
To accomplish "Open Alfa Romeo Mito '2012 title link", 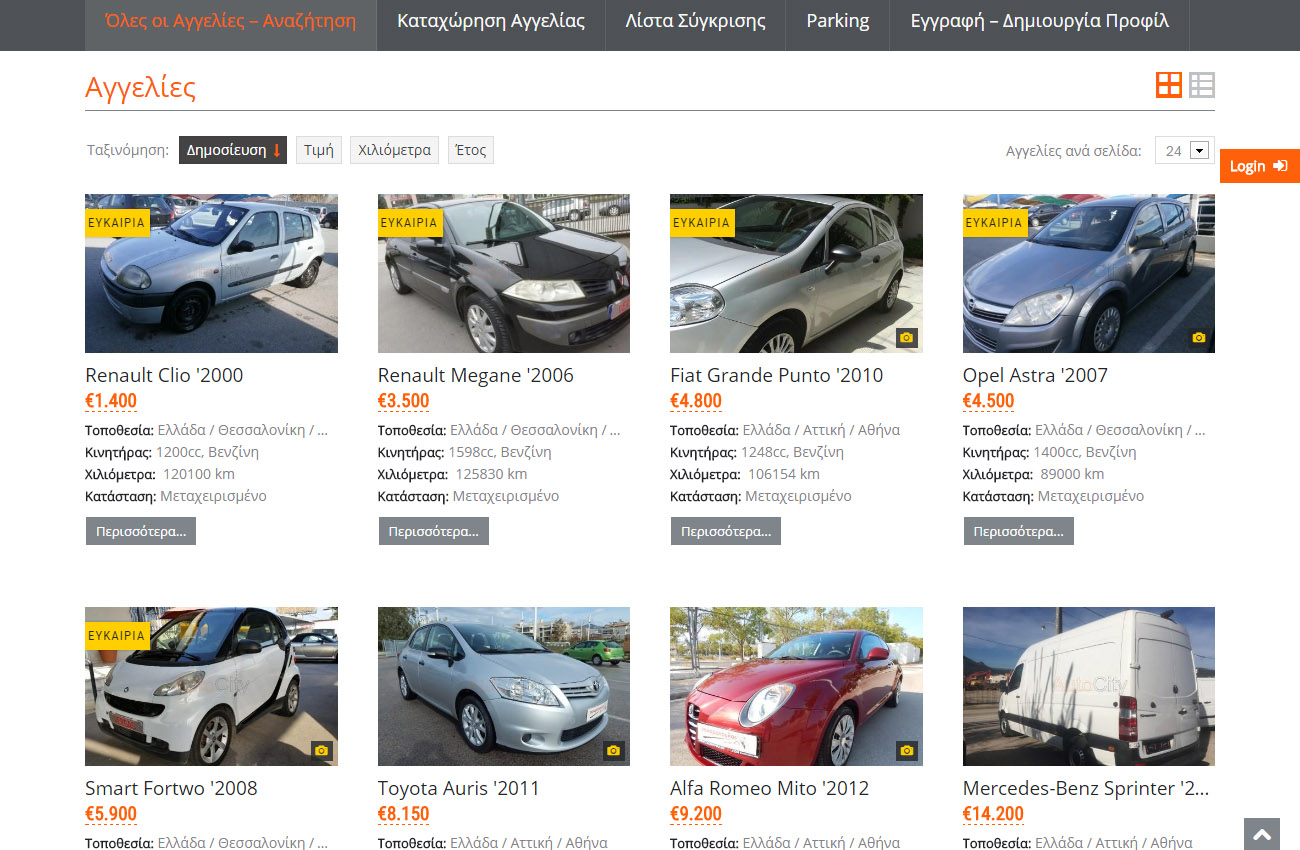I will point(769,788).
